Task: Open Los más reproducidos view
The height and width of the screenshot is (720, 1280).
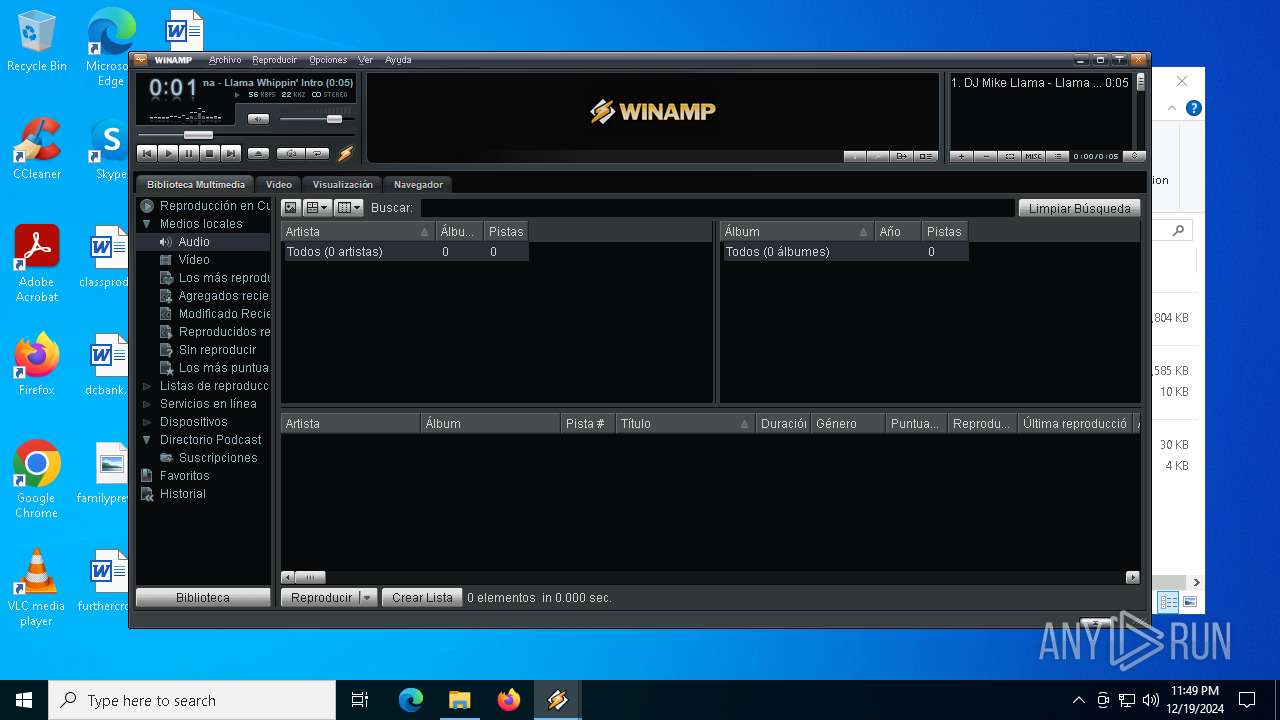Action: tap(205, 278)
